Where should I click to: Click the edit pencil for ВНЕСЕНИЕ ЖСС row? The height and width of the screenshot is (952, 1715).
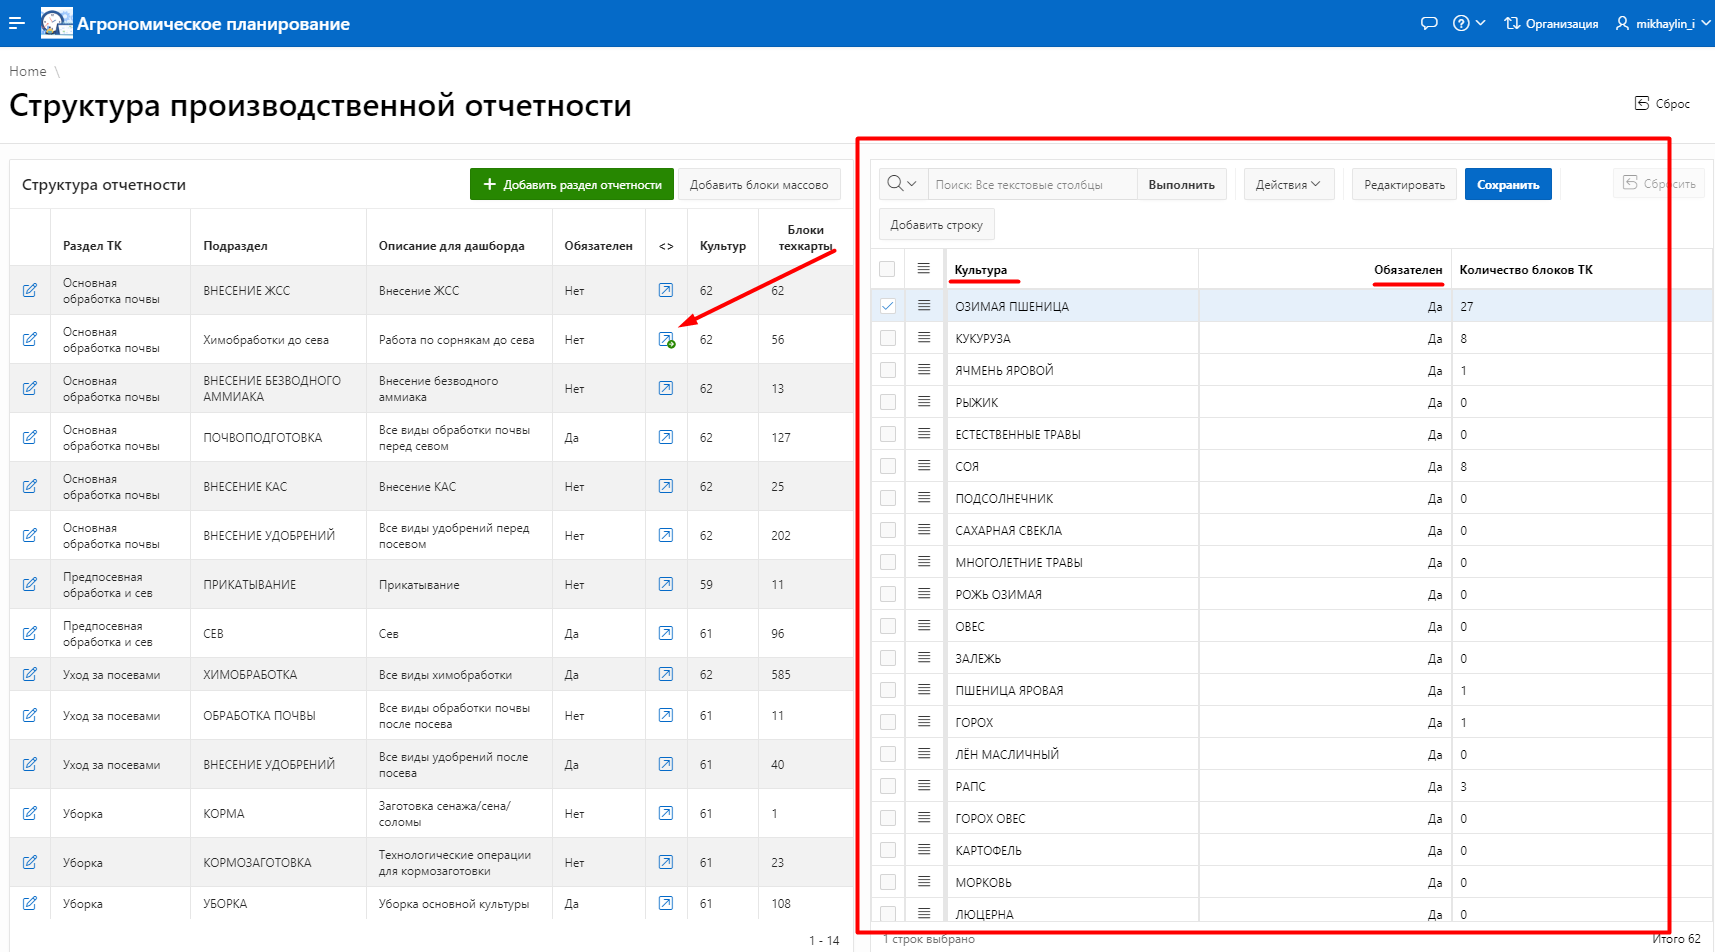(30, 290)
